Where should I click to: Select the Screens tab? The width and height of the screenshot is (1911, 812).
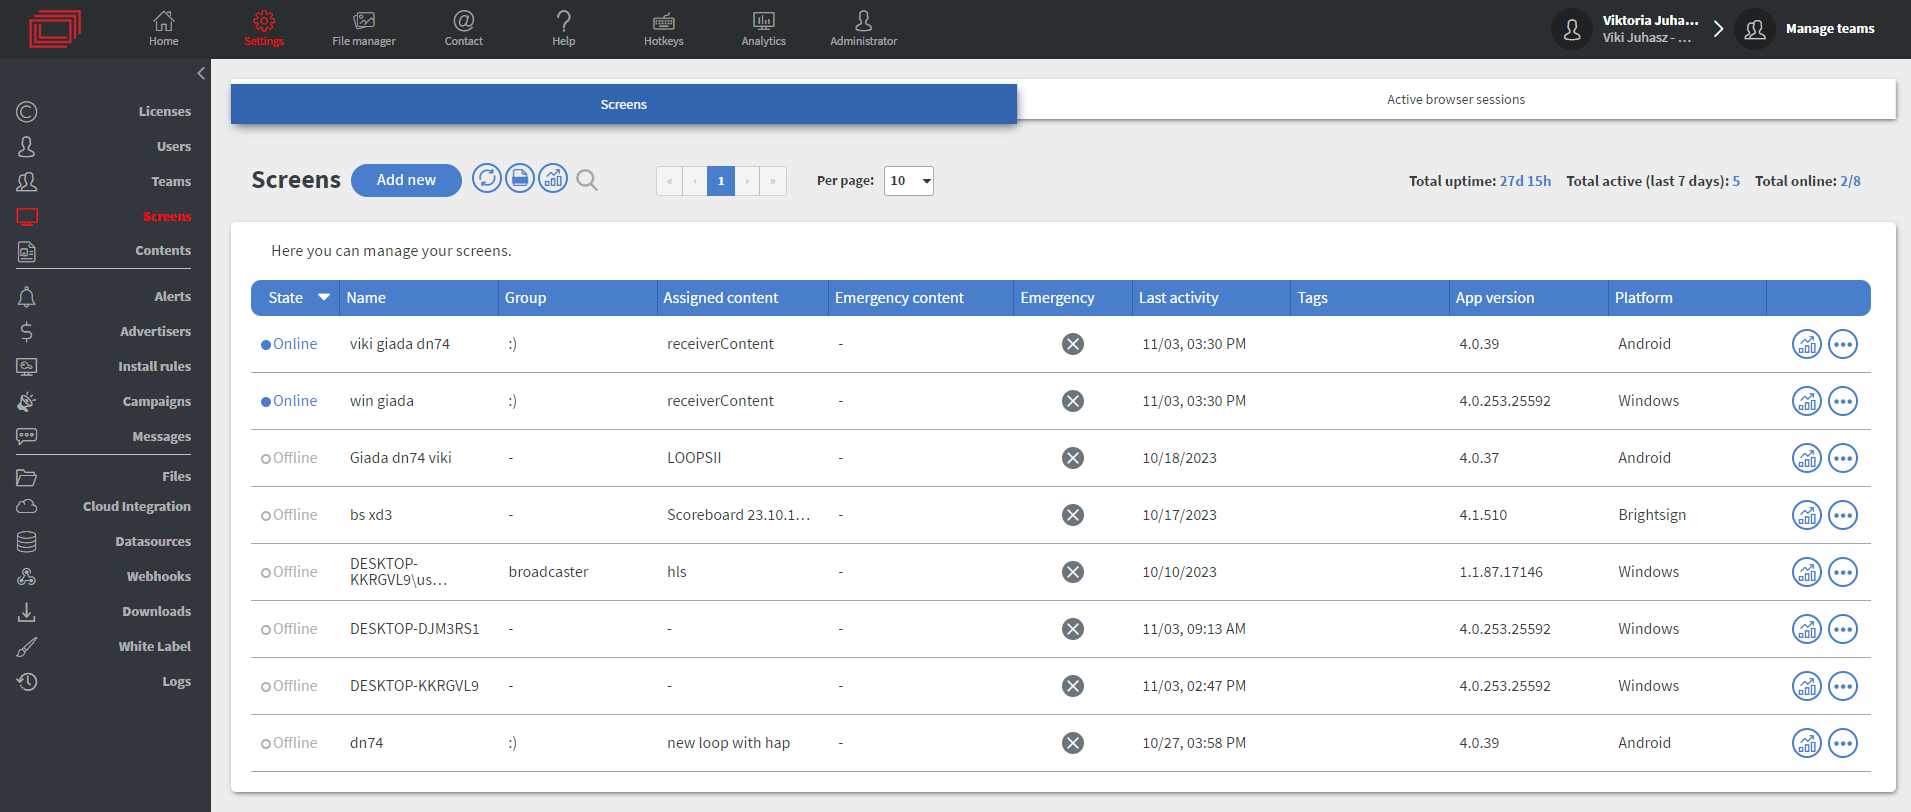pos(624,104)
